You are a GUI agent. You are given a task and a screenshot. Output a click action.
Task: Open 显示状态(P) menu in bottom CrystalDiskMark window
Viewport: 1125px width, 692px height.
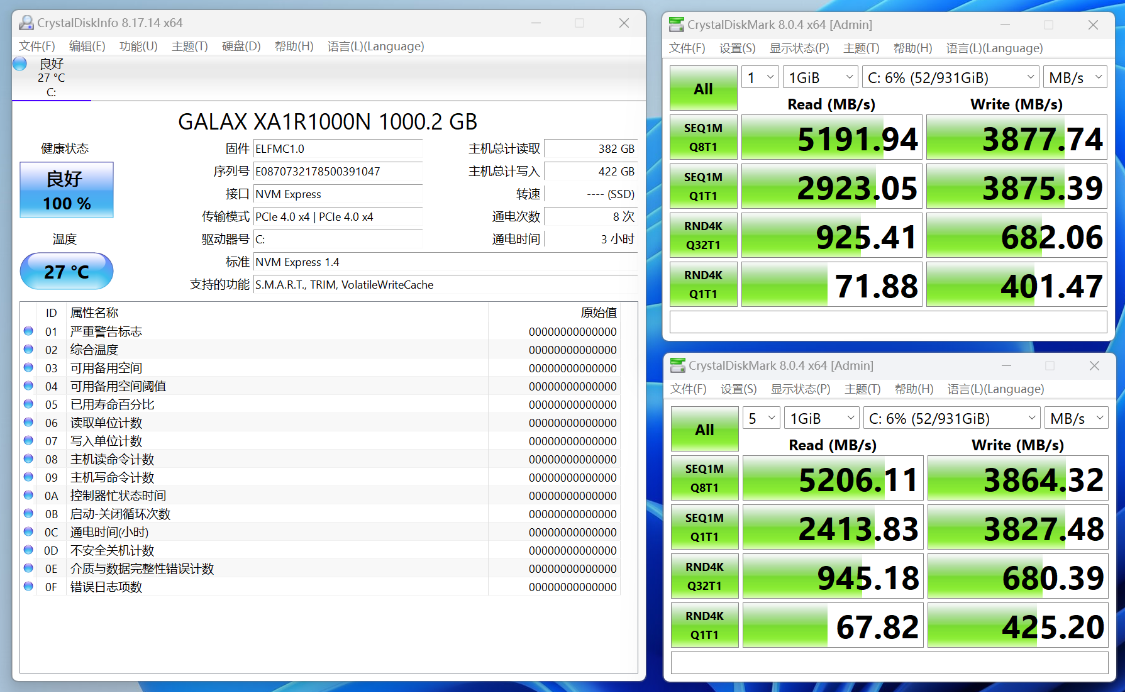[x=801, y=389]
